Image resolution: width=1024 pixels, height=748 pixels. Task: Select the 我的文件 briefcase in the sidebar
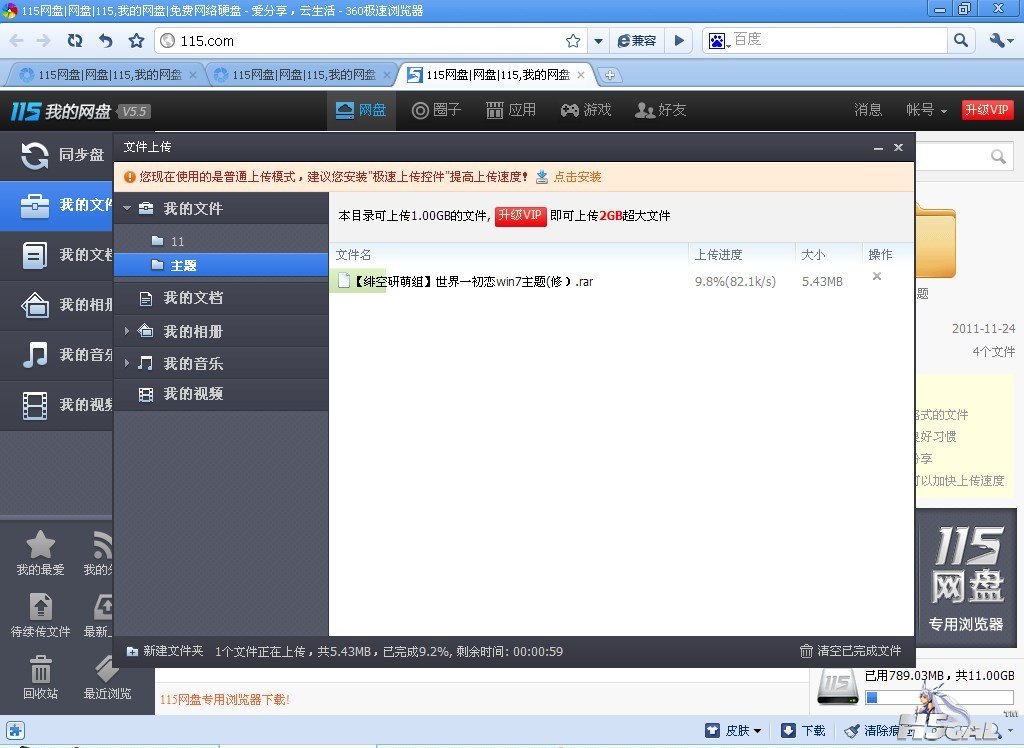35,205
